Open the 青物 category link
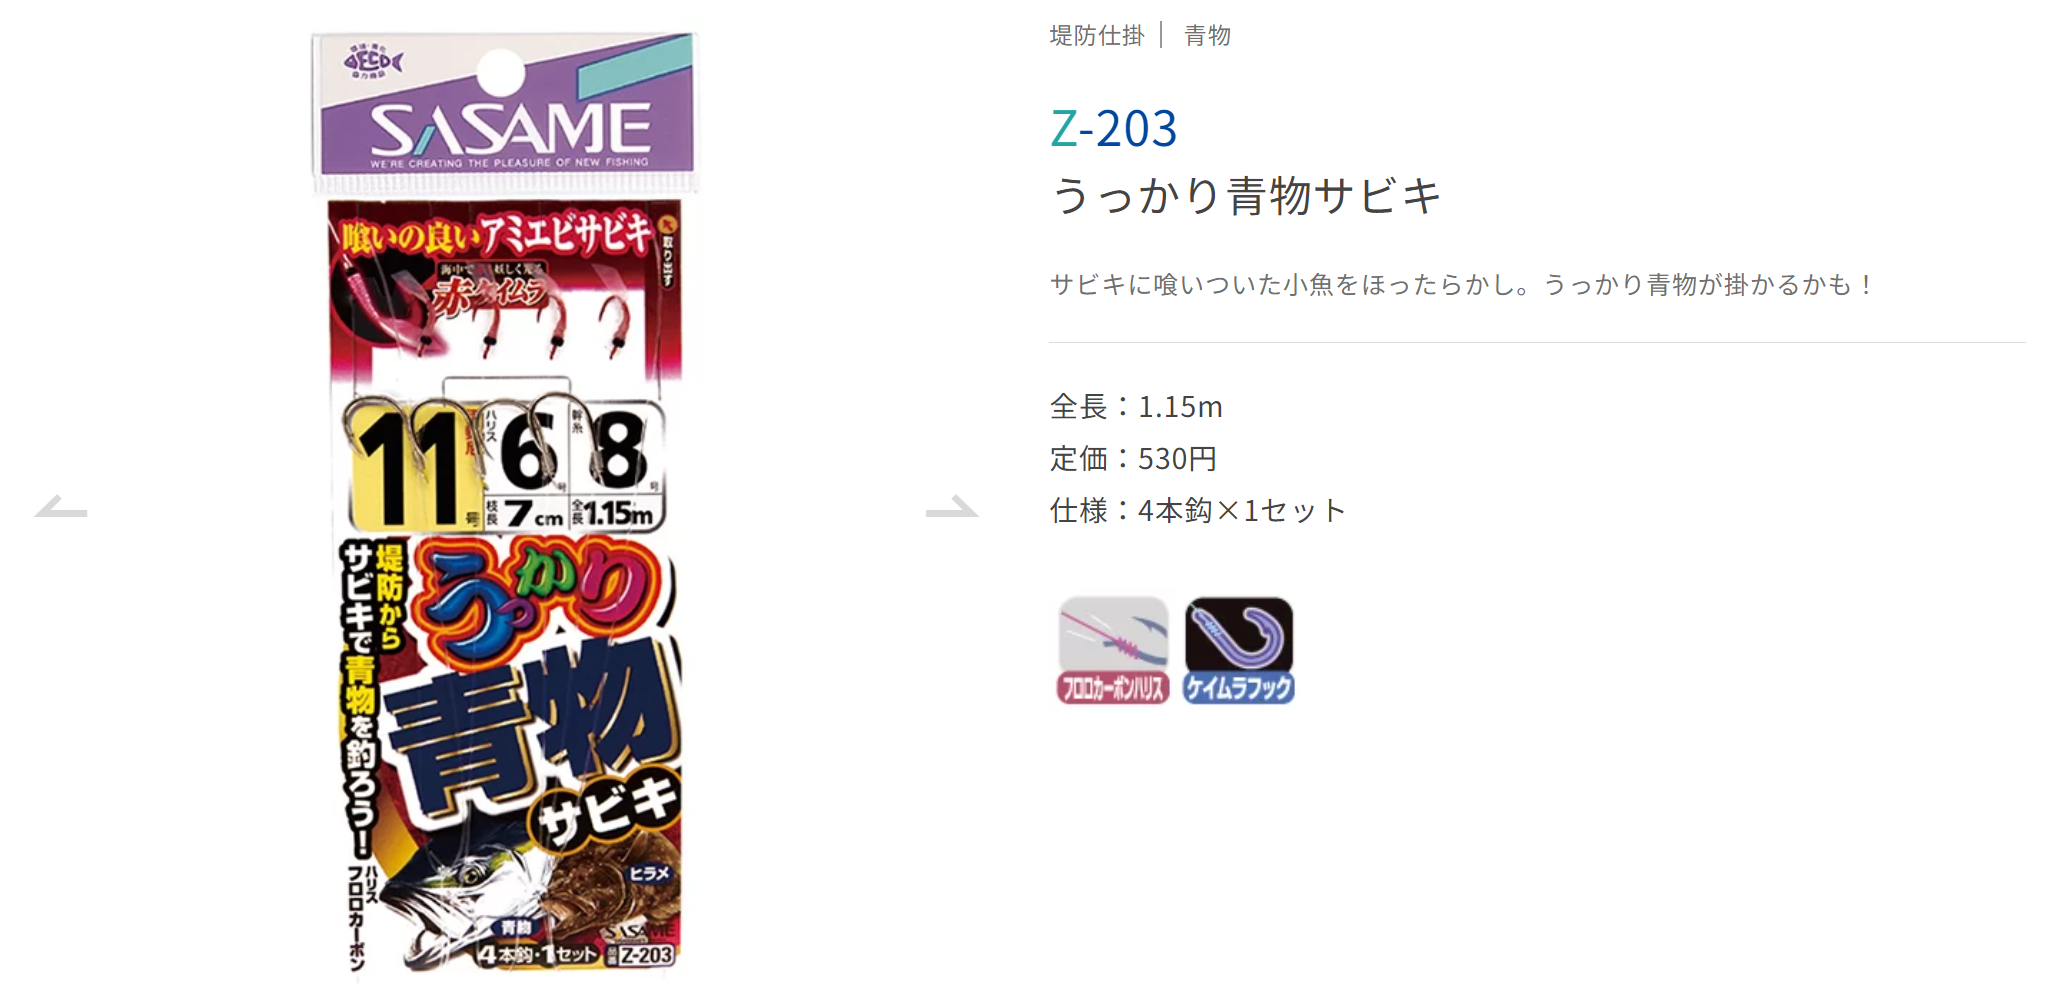 click(1207, 36)
